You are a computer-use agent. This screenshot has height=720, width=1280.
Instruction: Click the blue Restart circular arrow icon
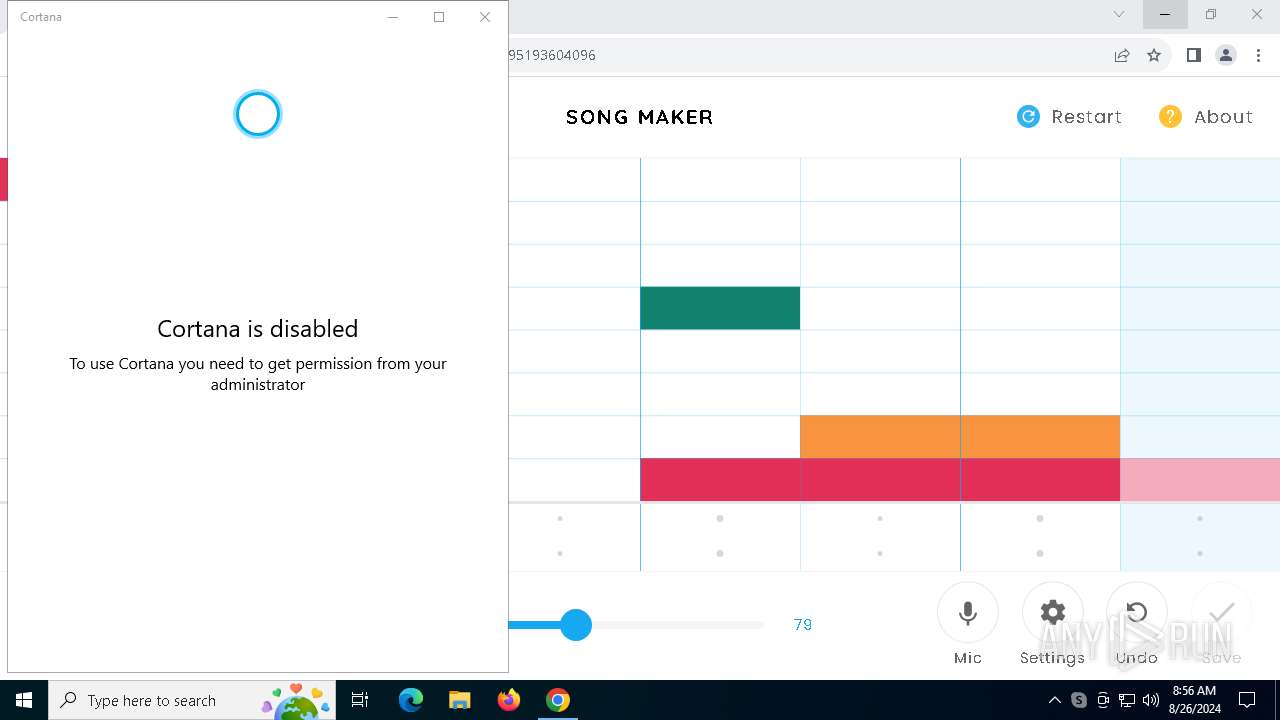click(x=1028, y=117)
